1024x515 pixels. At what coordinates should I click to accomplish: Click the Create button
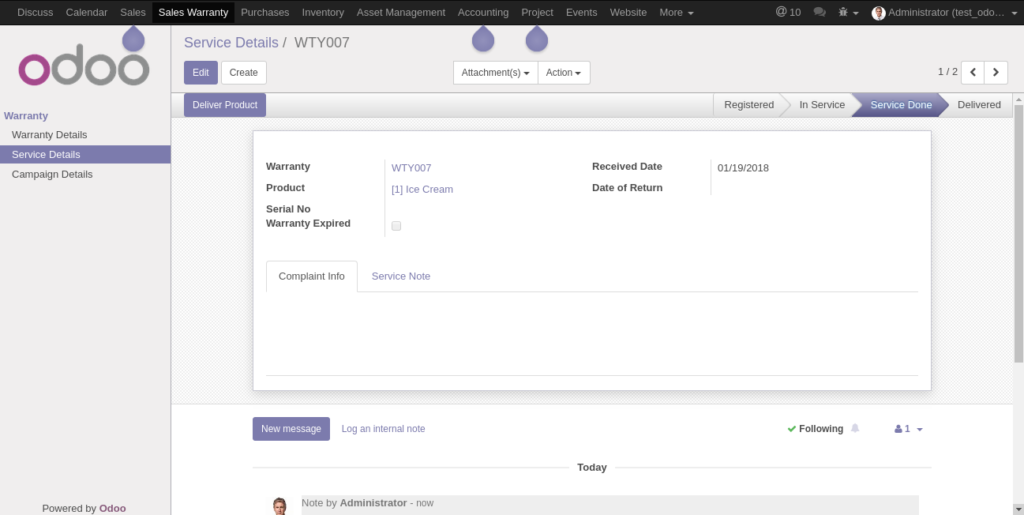click(244, 72)
